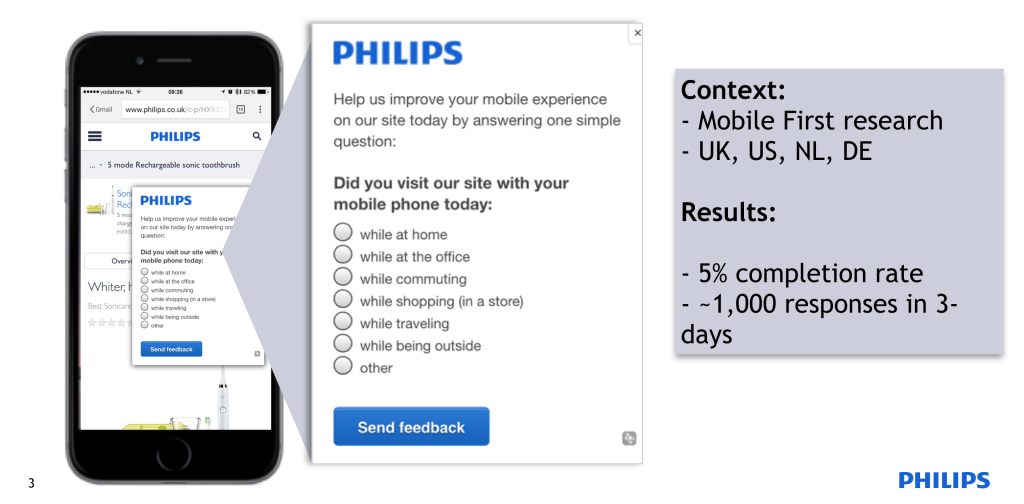Click the PHILIPS logo at slide bottom right
Viewport: 1024px width, 504px height.
click(x=944, y=481)
